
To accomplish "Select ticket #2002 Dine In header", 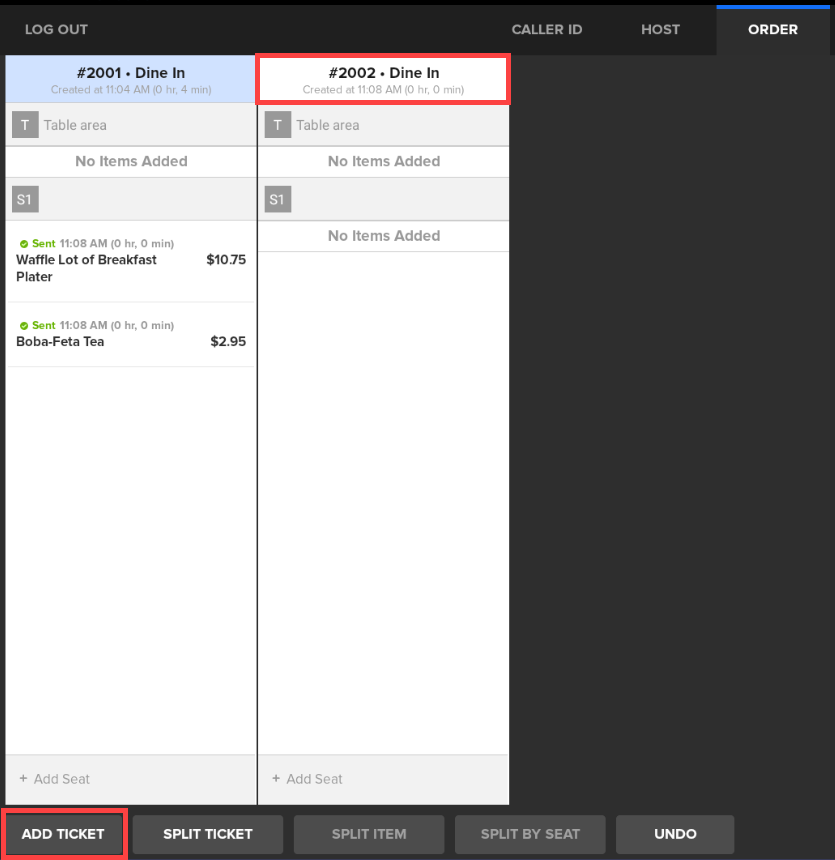I will point(384,79).
